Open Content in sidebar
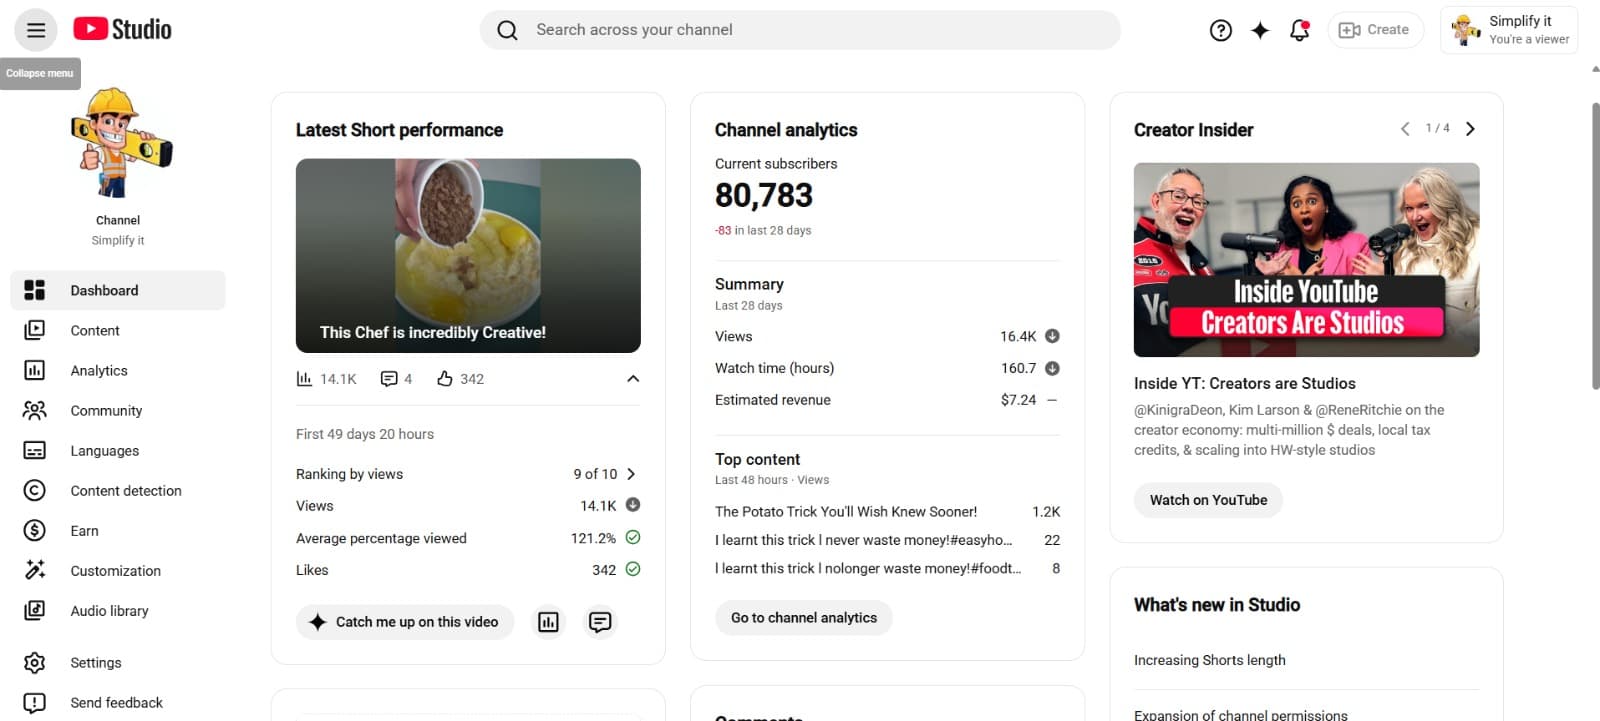Viewport: 1600px width, 721px height. [x=118, y=330]
